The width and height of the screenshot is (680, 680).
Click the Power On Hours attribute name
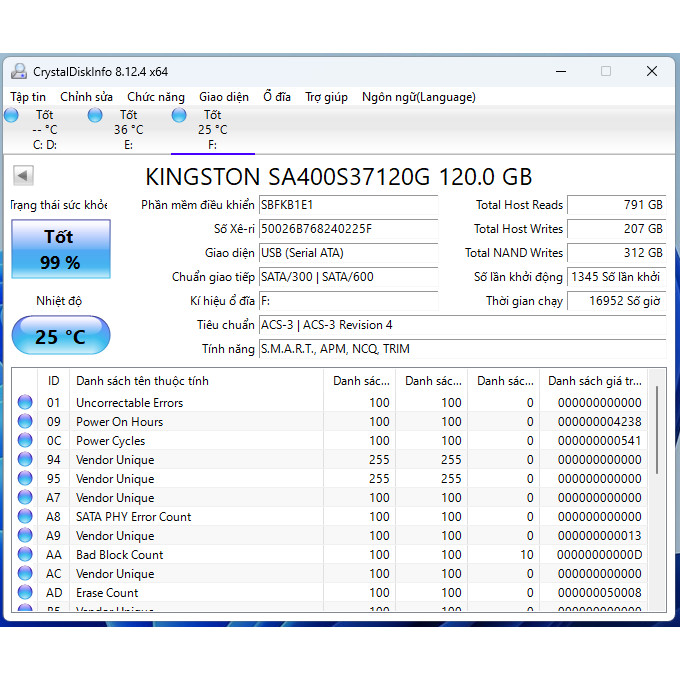pos(119,422)
